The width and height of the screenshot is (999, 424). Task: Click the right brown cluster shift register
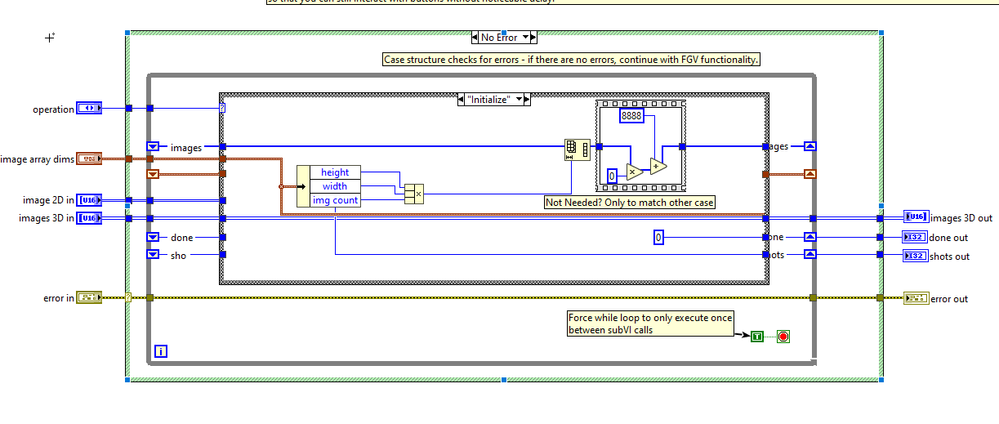pyautogui.click(x=810, y=173)
